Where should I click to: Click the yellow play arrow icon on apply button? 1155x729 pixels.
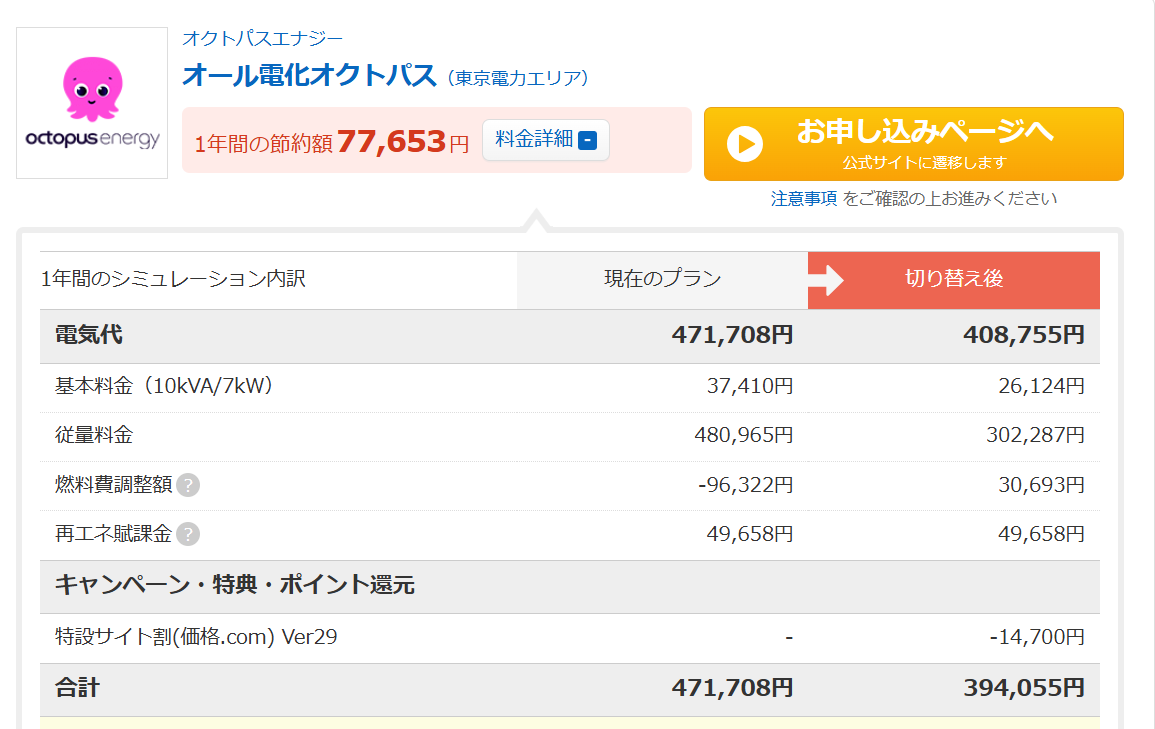744,141
